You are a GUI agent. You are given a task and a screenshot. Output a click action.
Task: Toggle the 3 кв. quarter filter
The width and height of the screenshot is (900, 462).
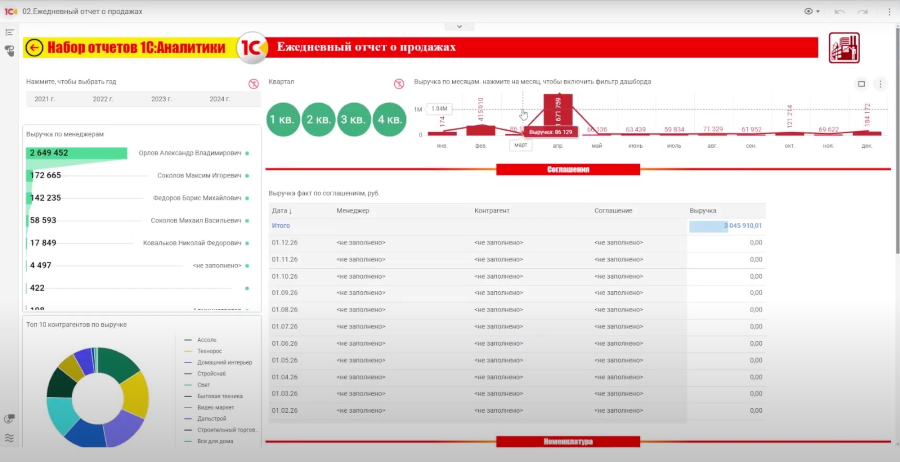(354, 119)
